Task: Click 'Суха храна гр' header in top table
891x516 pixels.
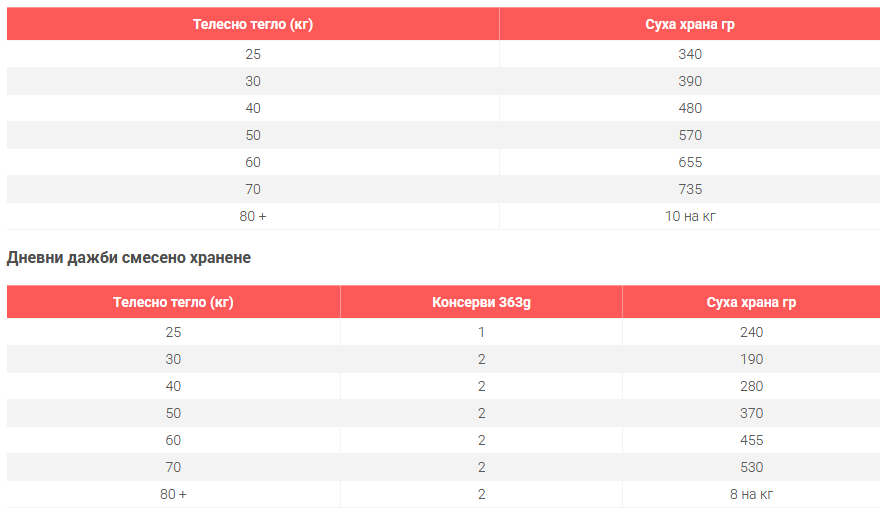Action: (x=690, y=24)
